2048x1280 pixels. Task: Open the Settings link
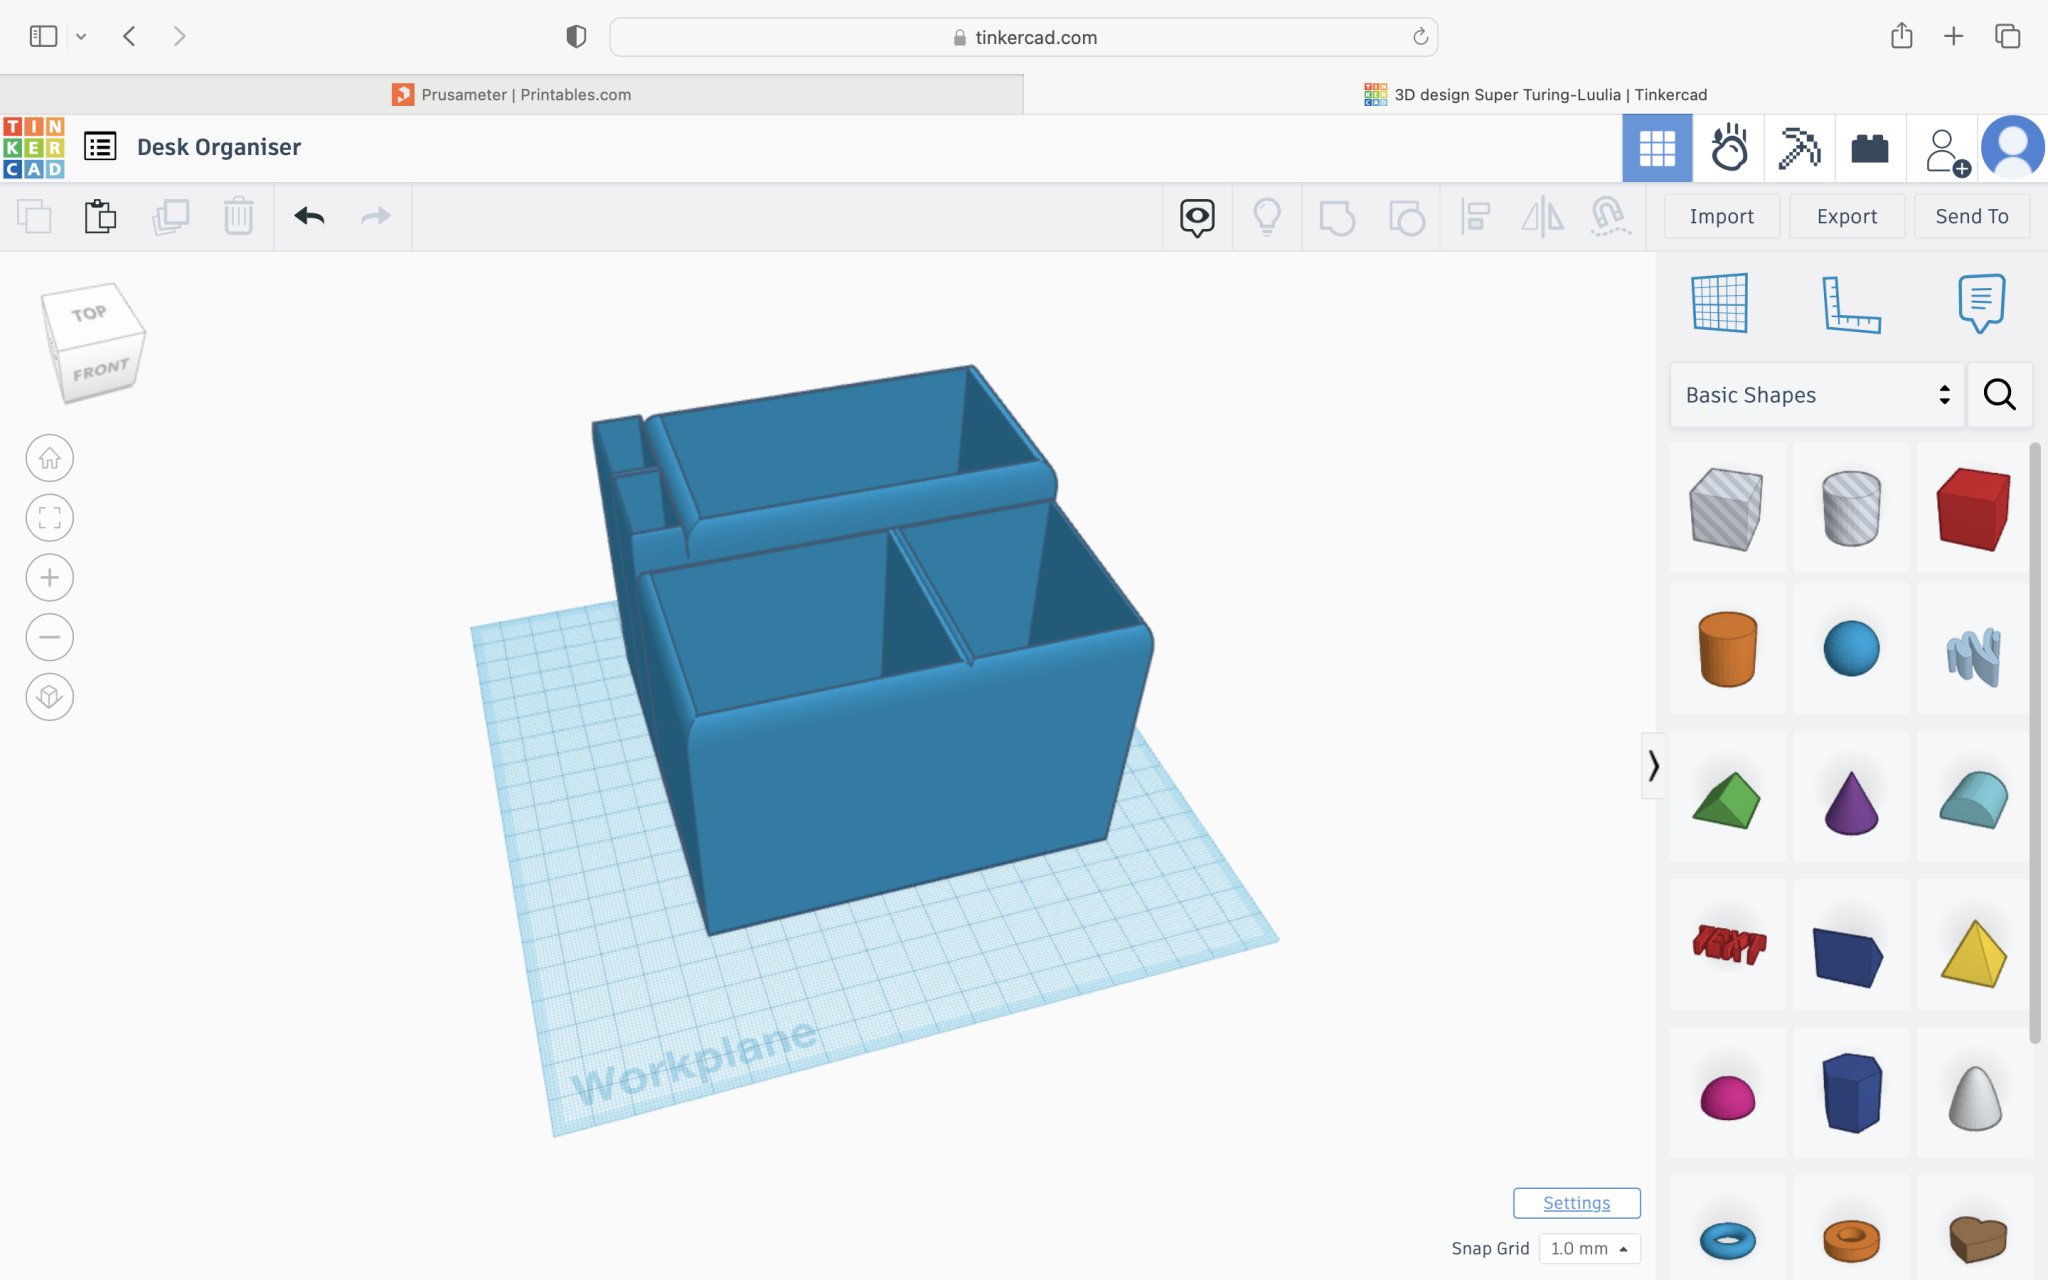point(1576,1203)
